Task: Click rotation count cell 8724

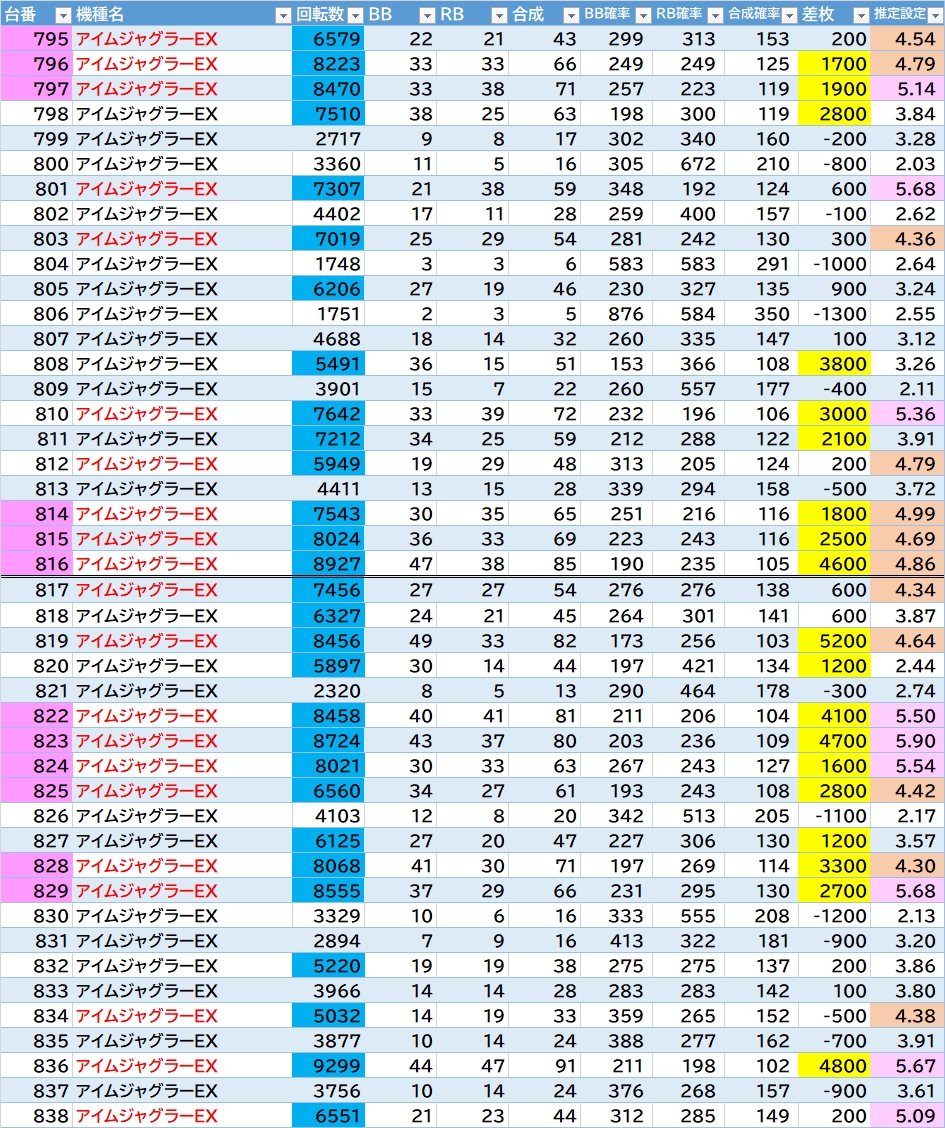Action: (x=328, y=741)
